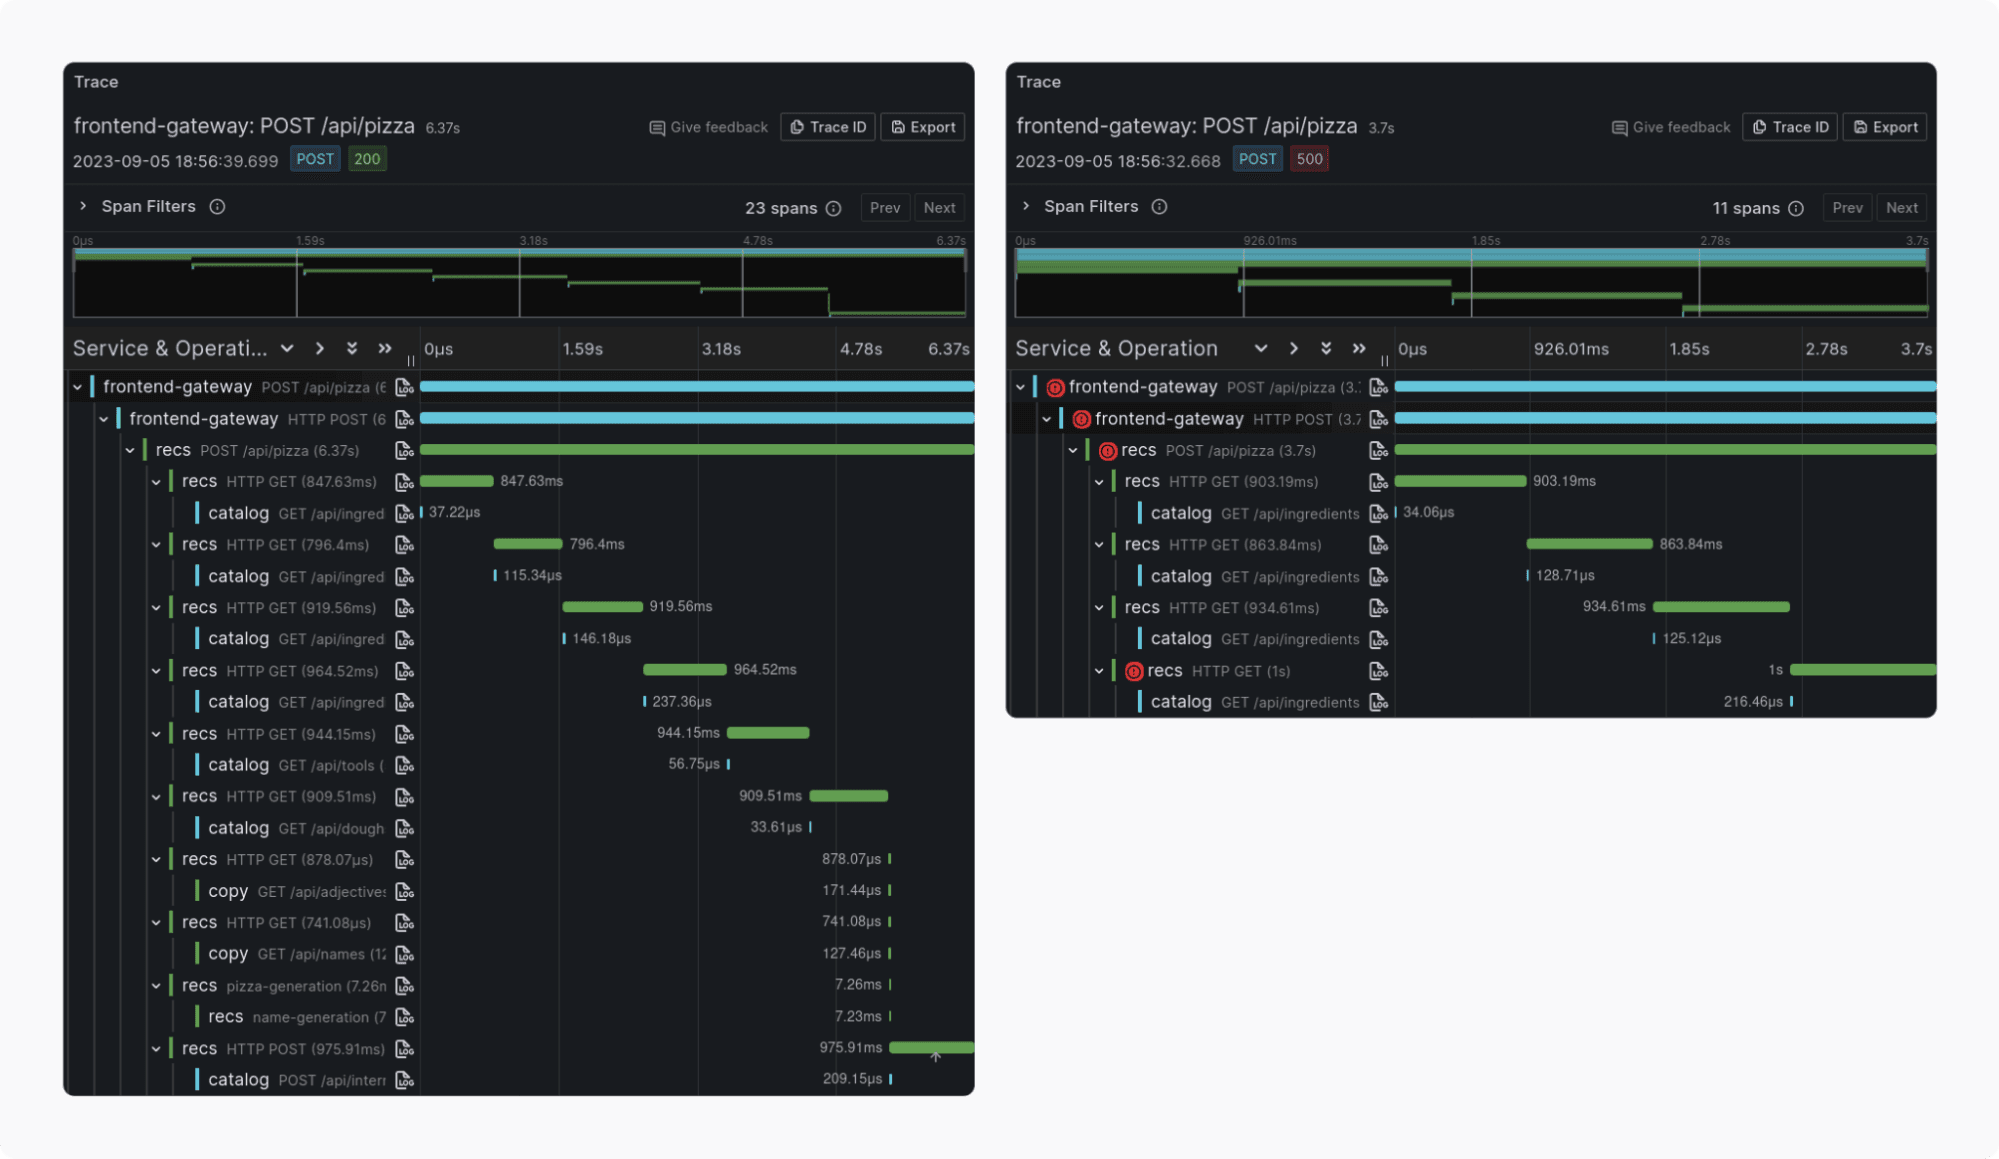
Task: Open logs icon for recs HTTP POST (975.91ms)
Action: [x=404, y=1049]
